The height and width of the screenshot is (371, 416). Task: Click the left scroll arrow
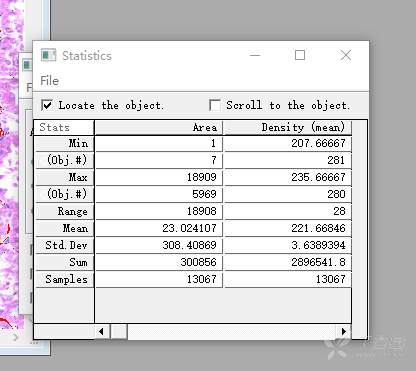point(101,331)
